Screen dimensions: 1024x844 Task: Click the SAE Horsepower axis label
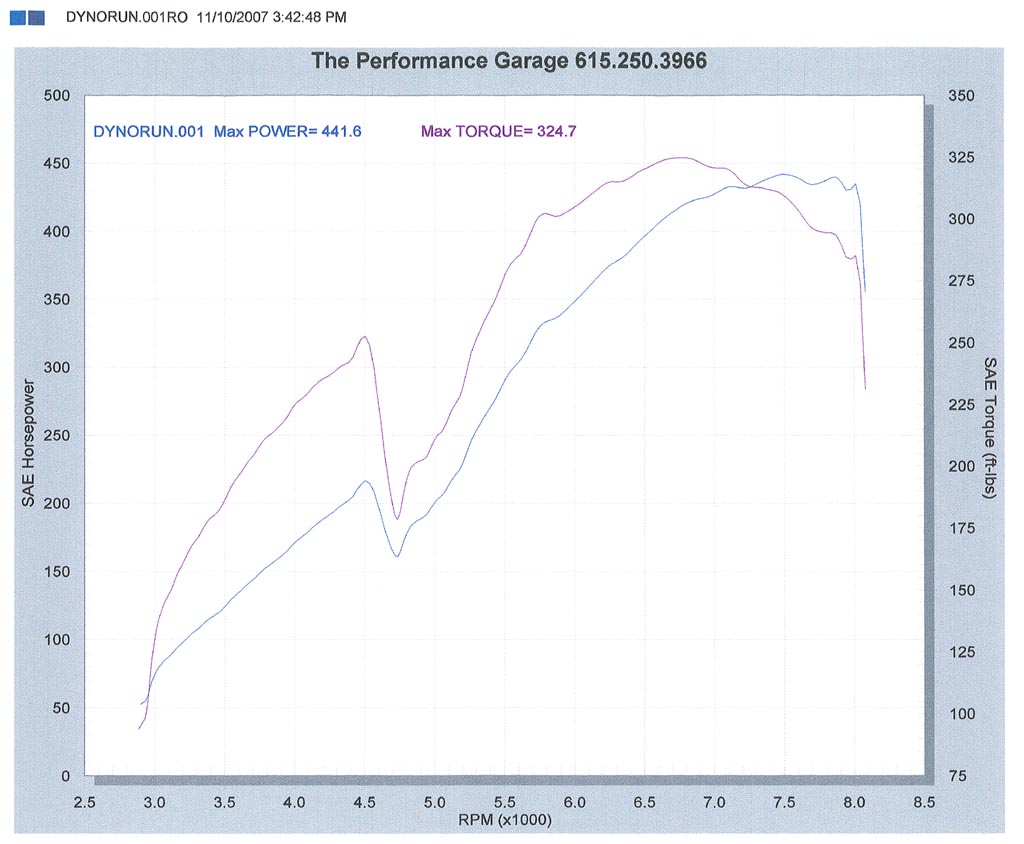point(29,443)
